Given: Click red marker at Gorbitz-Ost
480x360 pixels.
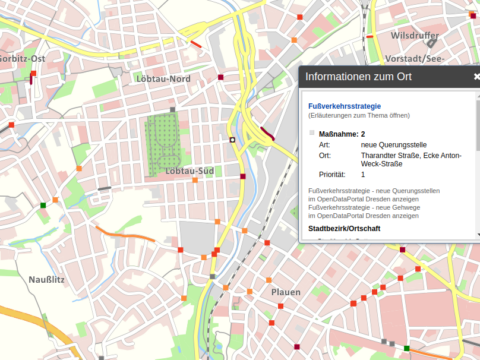Looking at the screenshot, I should (33, 73).
